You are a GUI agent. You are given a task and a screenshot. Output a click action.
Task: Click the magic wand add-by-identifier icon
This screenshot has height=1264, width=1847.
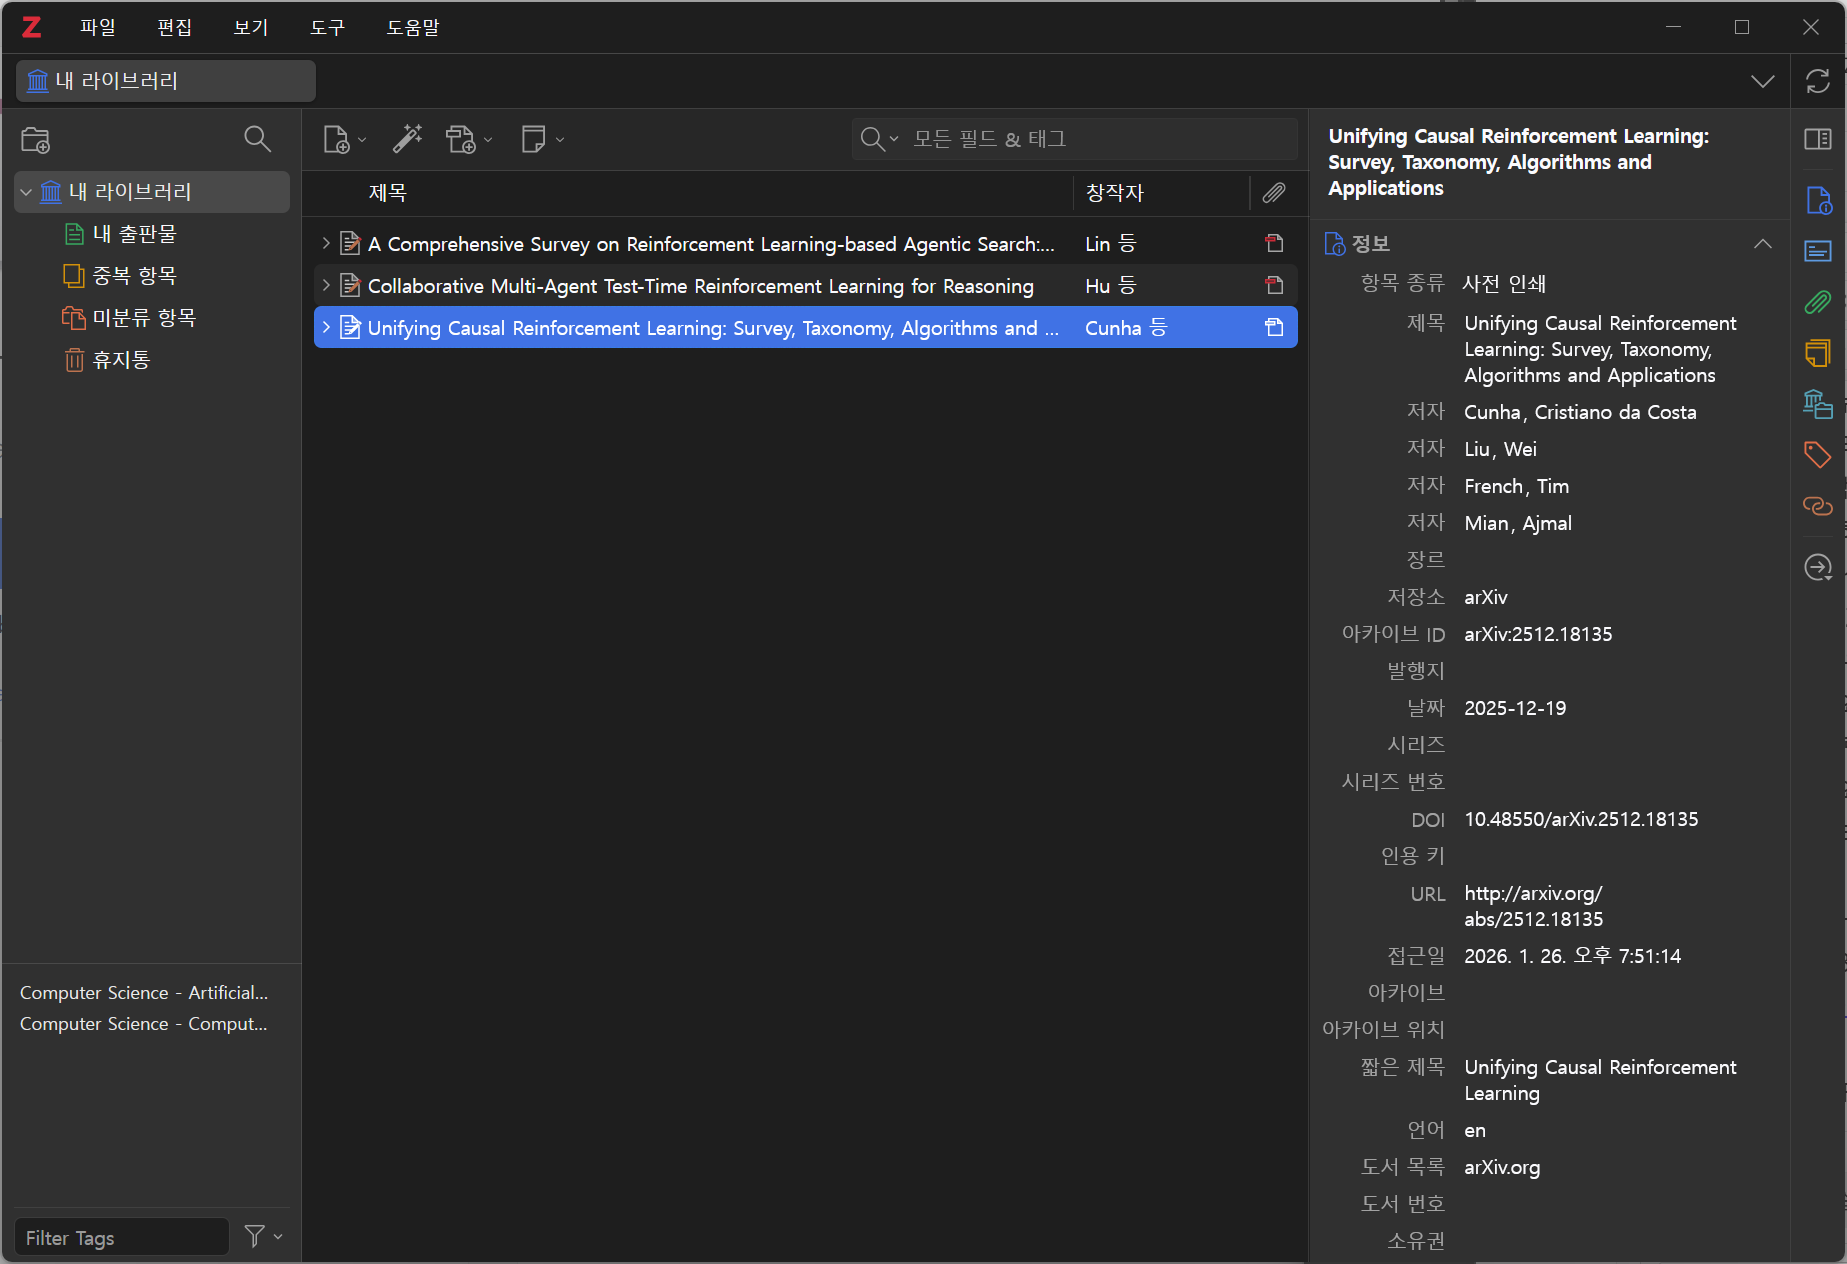click(407, 139)
